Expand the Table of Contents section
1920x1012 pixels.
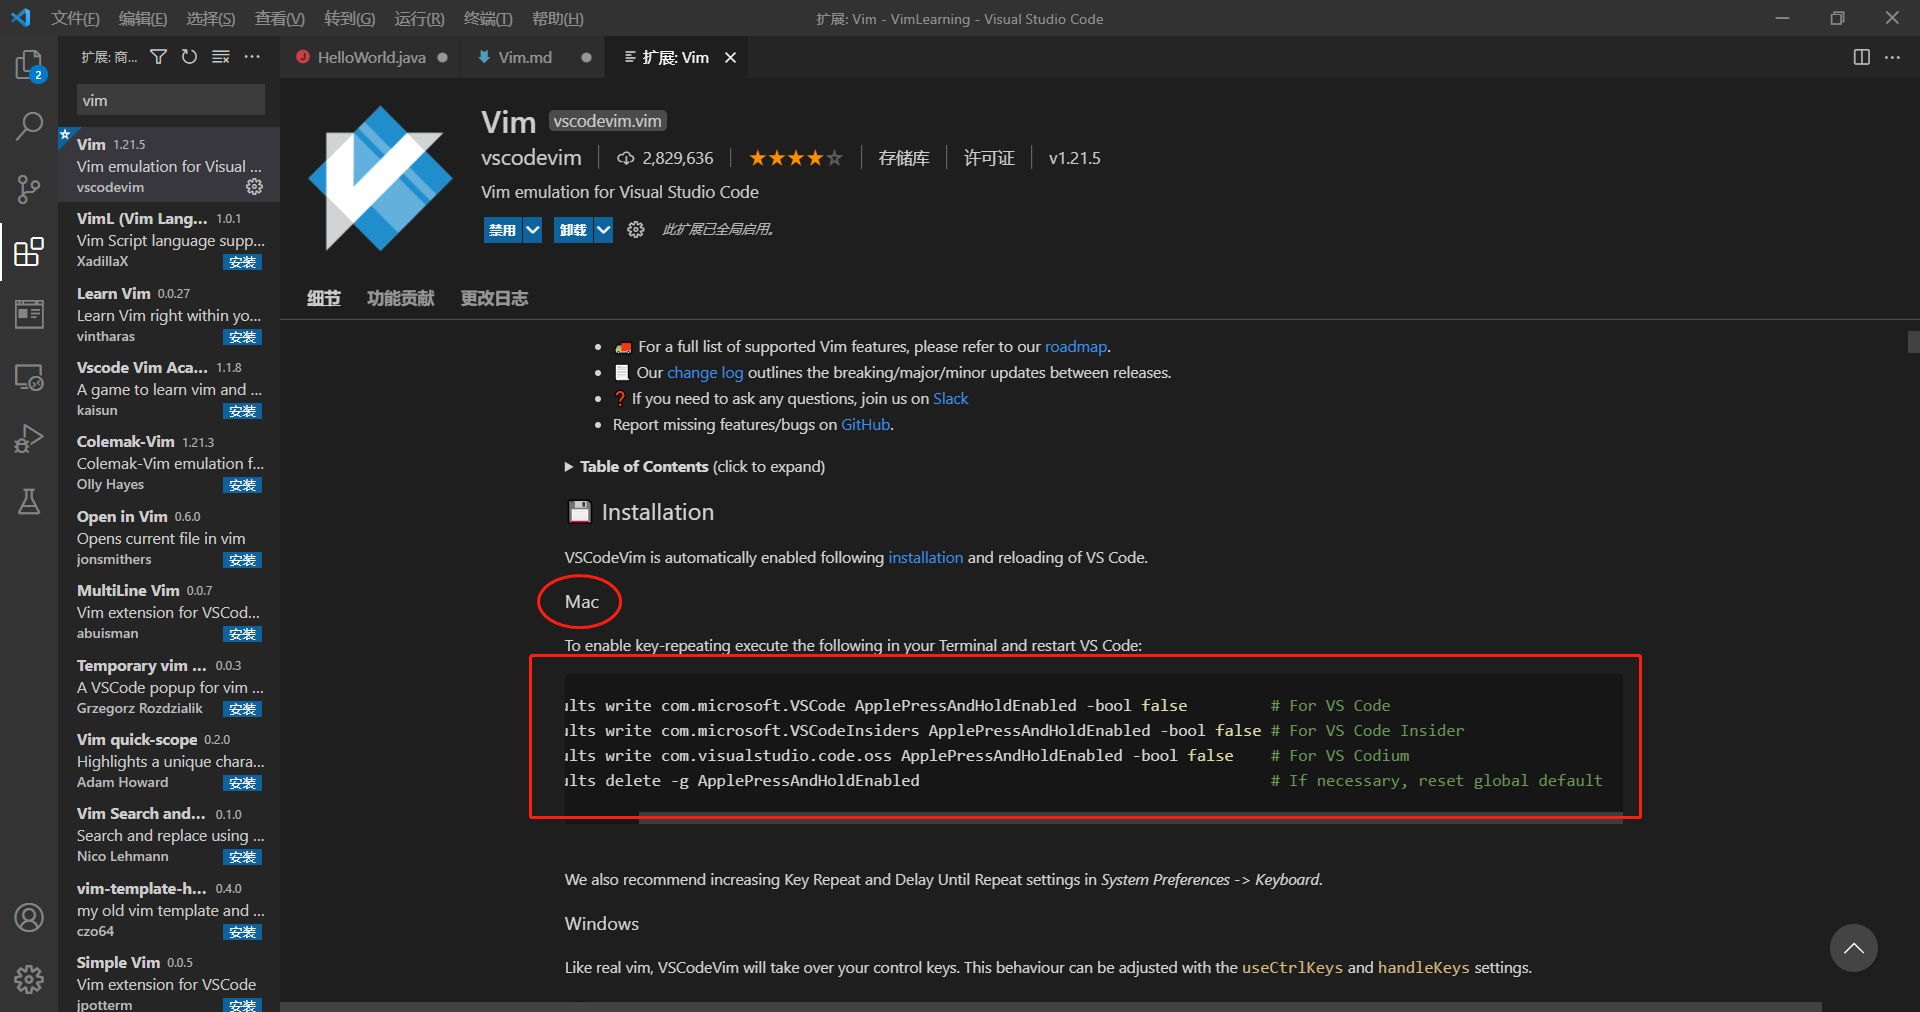point(695,467)
